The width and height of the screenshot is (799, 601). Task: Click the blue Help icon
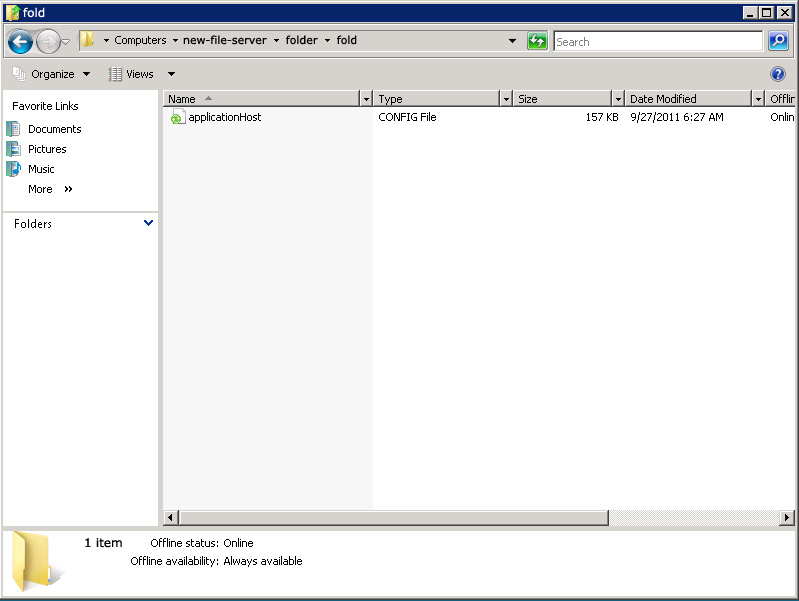click(778, 74)
